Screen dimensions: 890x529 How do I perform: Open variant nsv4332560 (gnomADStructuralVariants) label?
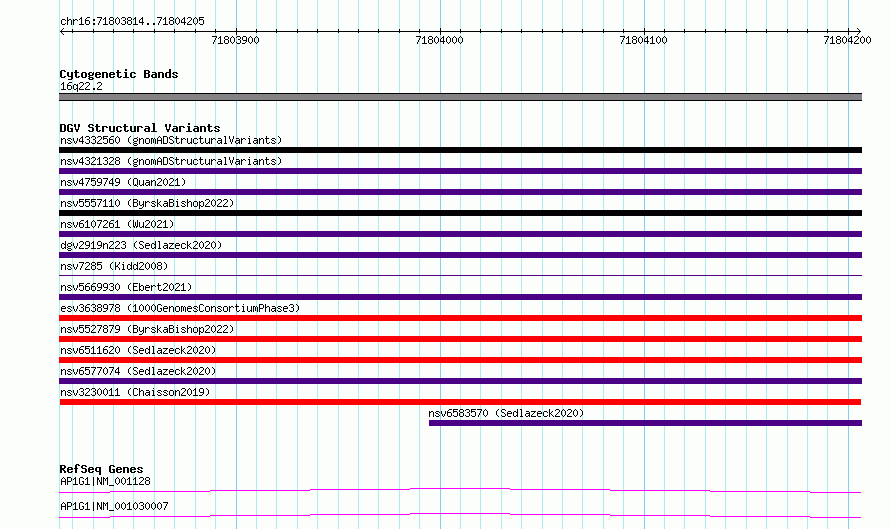(171, 140)
